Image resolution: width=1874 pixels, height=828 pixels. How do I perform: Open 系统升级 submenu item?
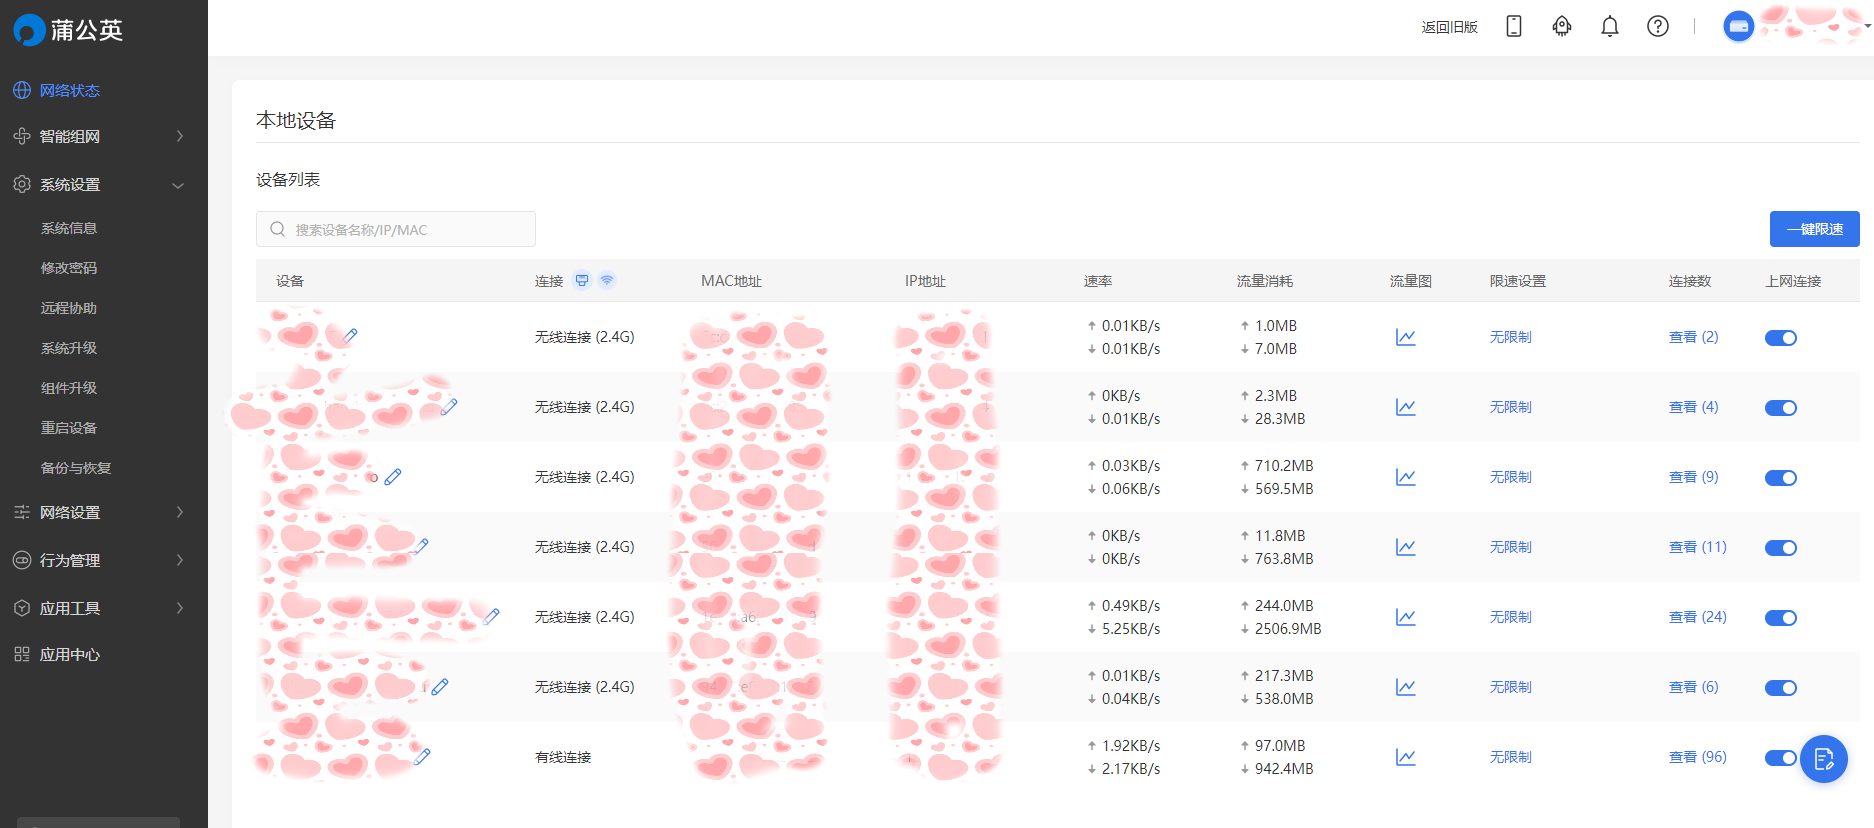coord(69,348)
